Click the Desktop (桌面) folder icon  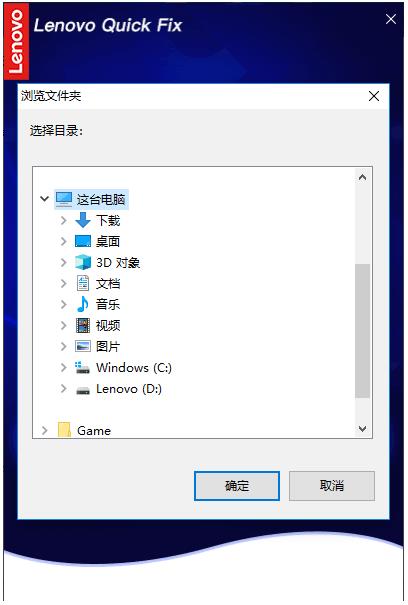point(83,242)
